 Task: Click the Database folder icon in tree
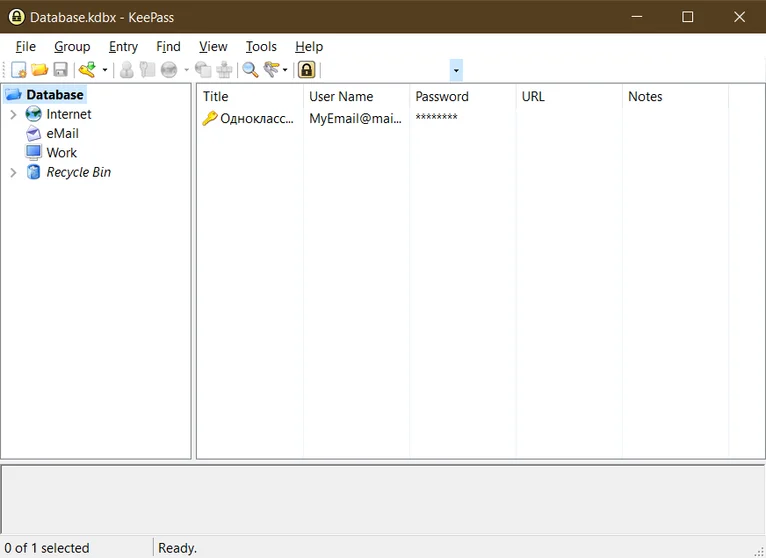tap(14, 95)
